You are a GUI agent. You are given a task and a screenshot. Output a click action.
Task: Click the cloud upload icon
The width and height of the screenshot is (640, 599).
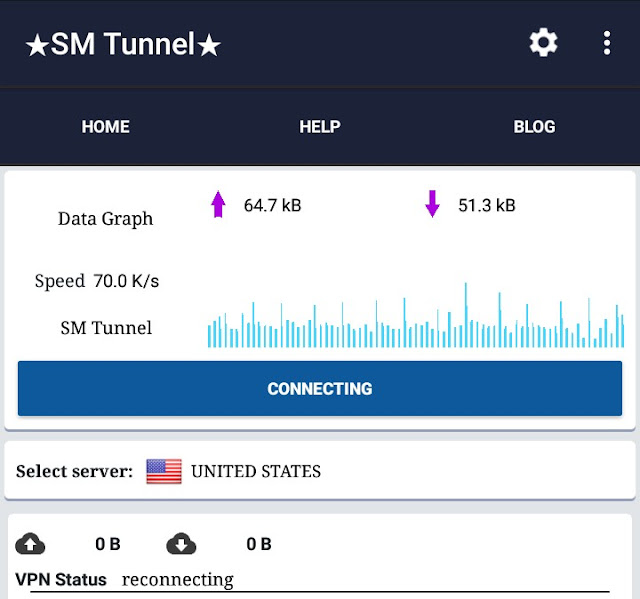[31, 544]
